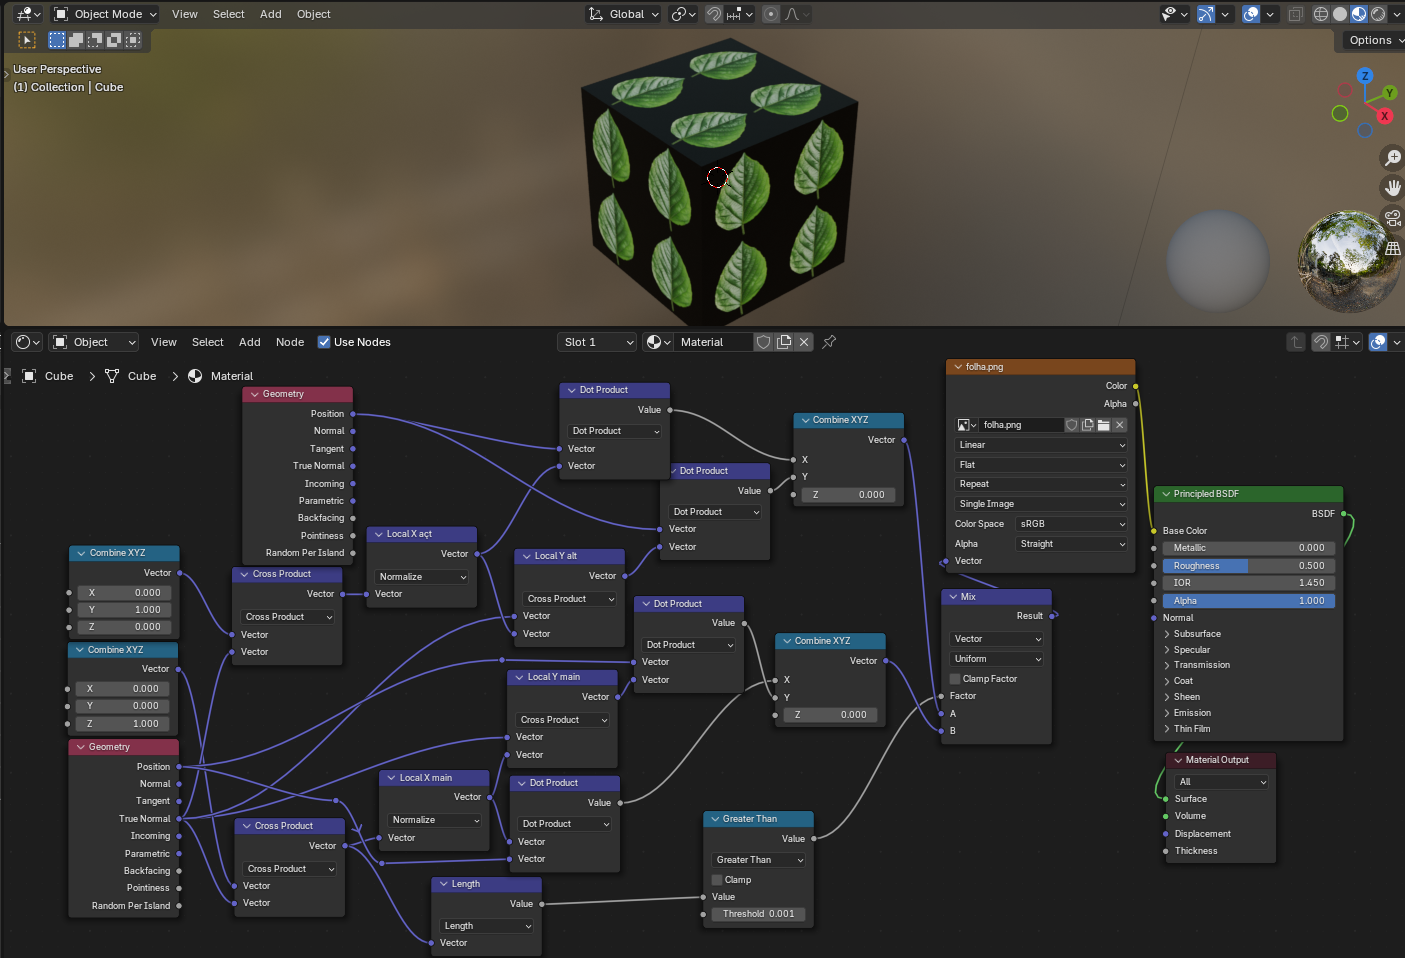This screenshot has width=1405, height=958.
Task: Adjust the Metallic slider in Principled BSDF
Action: pyautogui.click(x=1249, y=548)
